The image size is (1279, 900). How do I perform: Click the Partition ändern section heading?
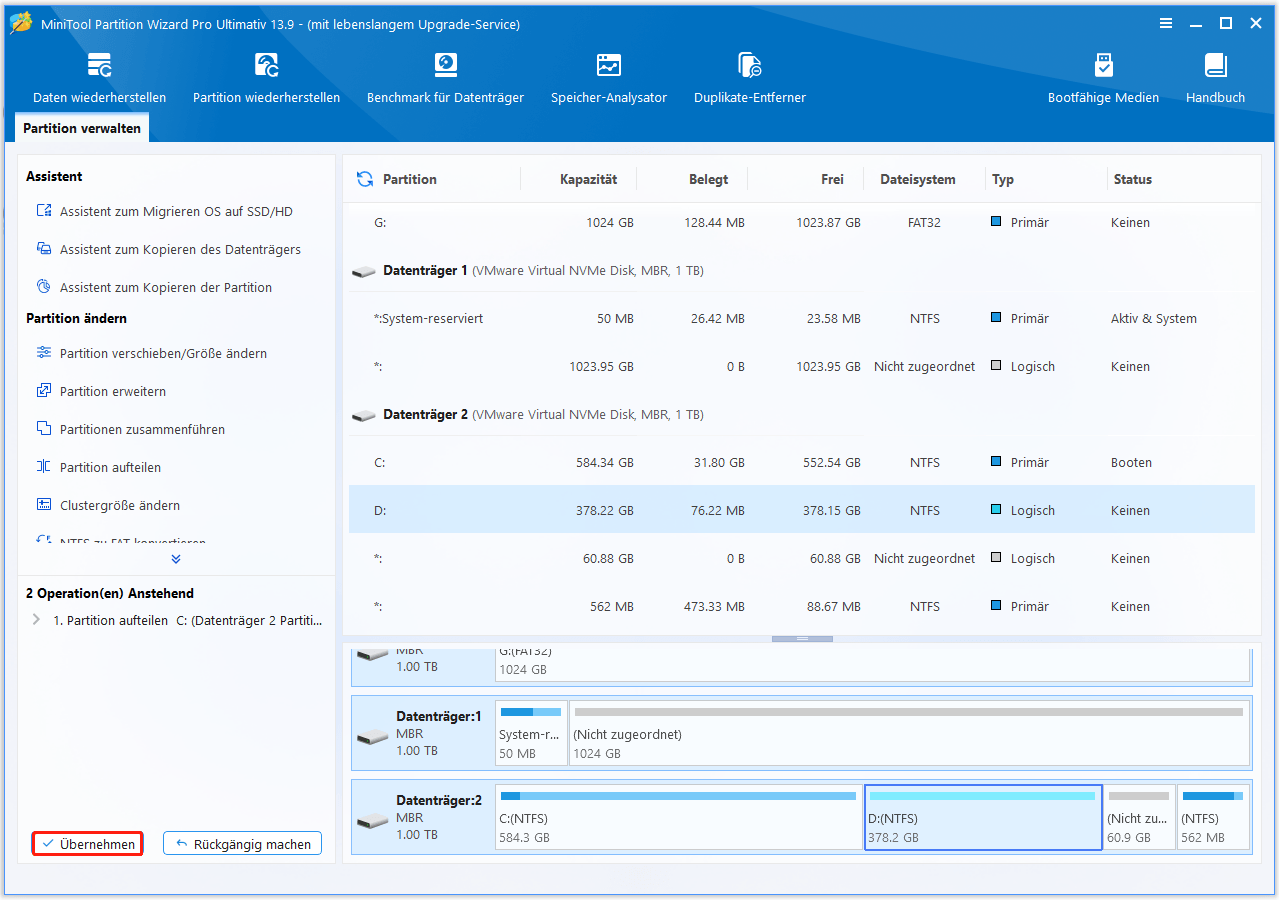pos(76,319)
